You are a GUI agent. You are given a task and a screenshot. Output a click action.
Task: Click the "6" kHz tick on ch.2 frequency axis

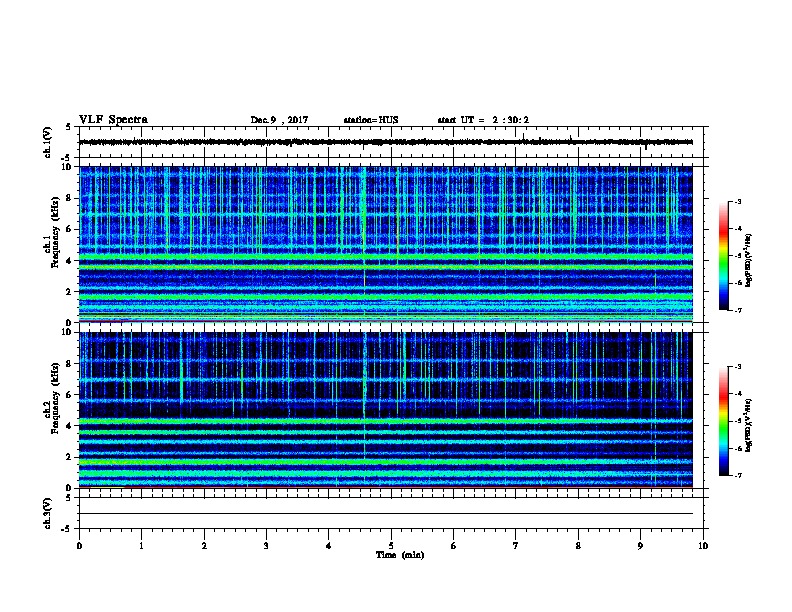click(x=68, y=395)
